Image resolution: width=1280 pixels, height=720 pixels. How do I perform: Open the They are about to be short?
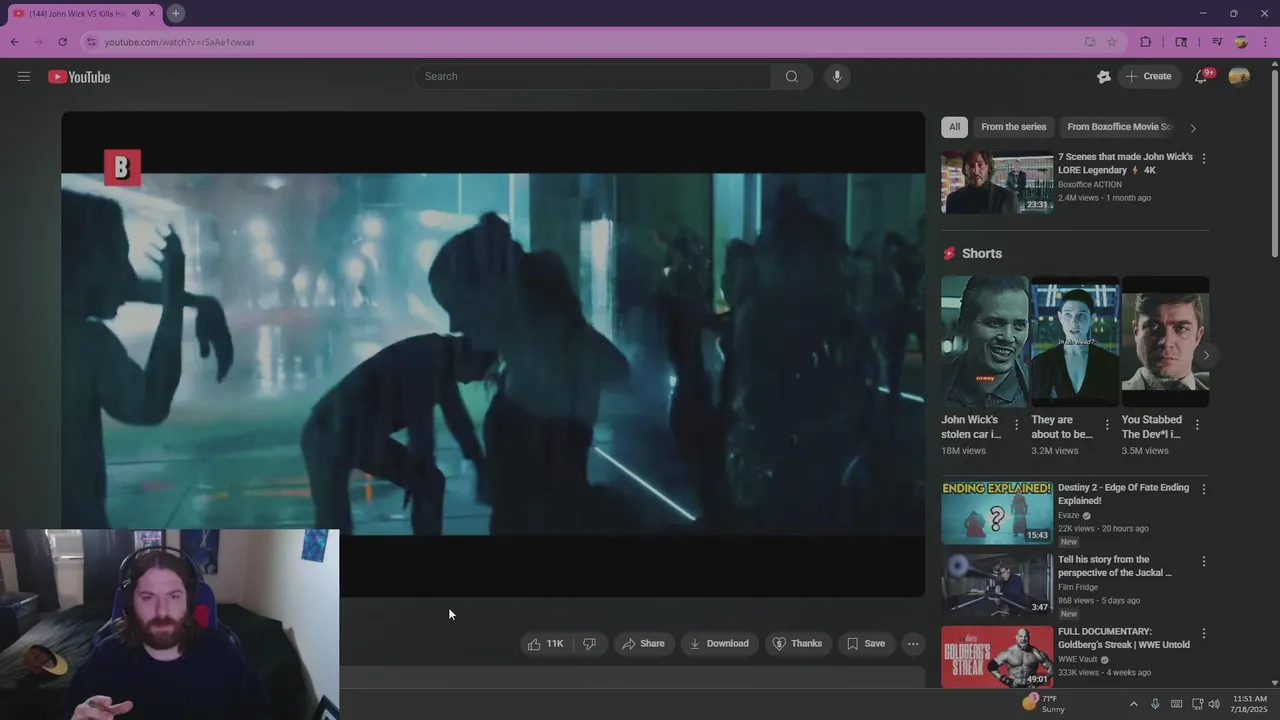pyautogui.click(x=1075, y=341)
